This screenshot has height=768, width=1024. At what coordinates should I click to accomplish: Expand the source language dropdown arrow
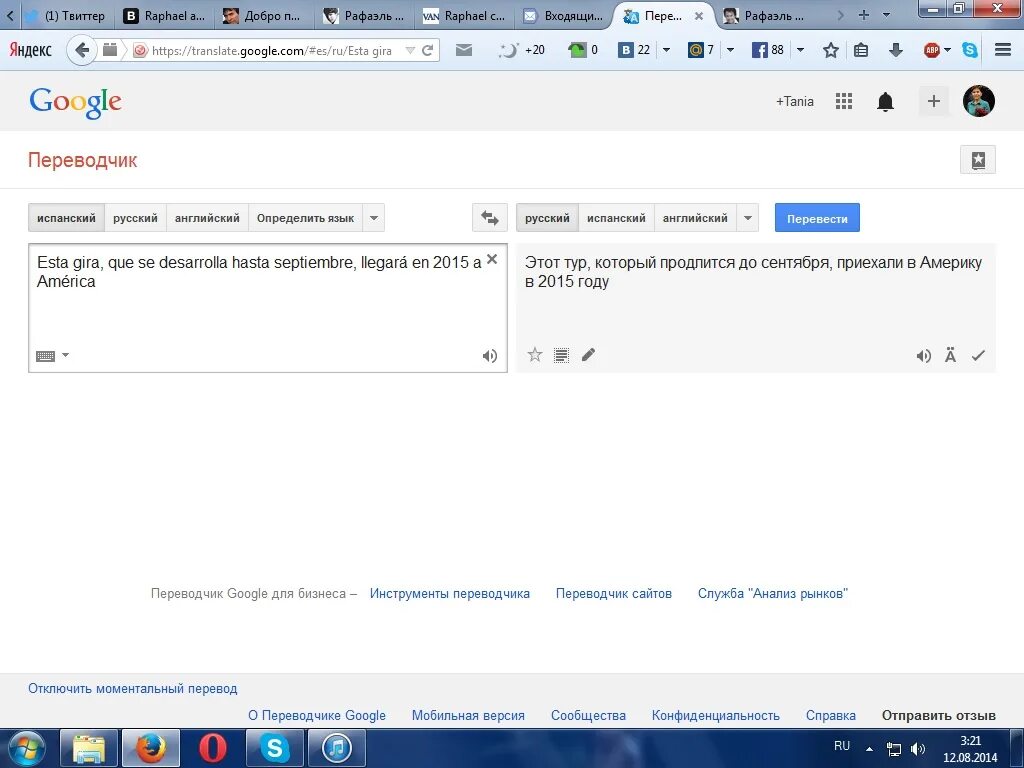(374, 218)
